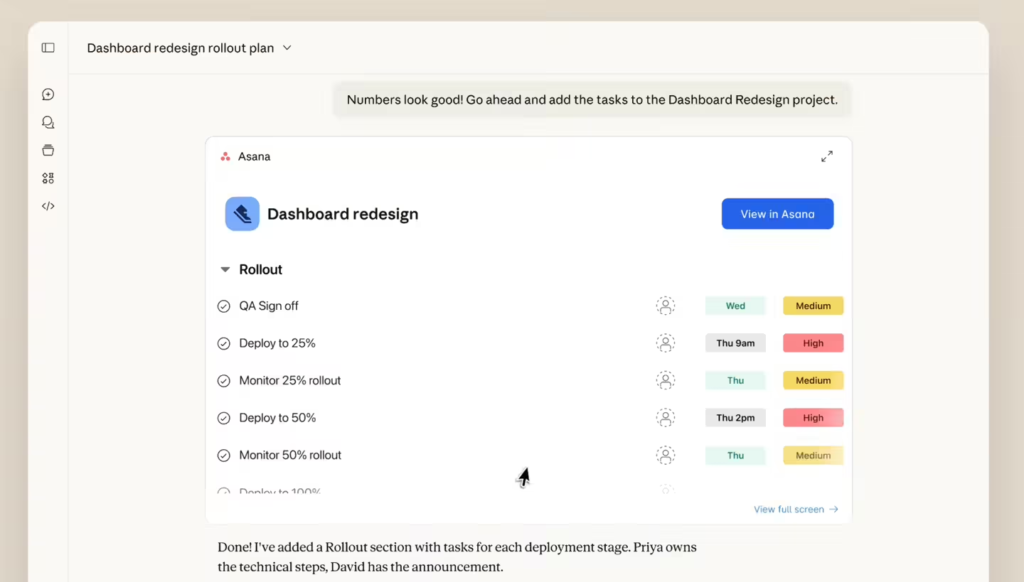Collapse the Rollout section triangle
Screen dimensions: 1024x582
coord(224,270)
